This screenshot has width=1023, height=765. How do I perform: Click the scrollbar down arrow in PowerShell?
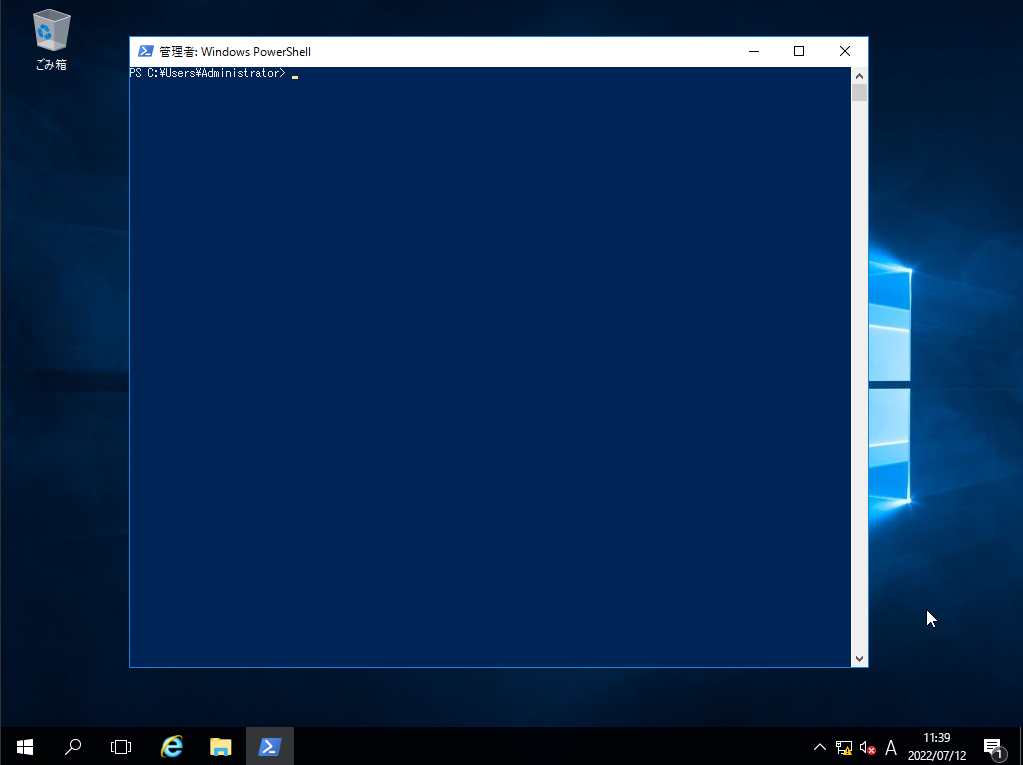point(859,659)
